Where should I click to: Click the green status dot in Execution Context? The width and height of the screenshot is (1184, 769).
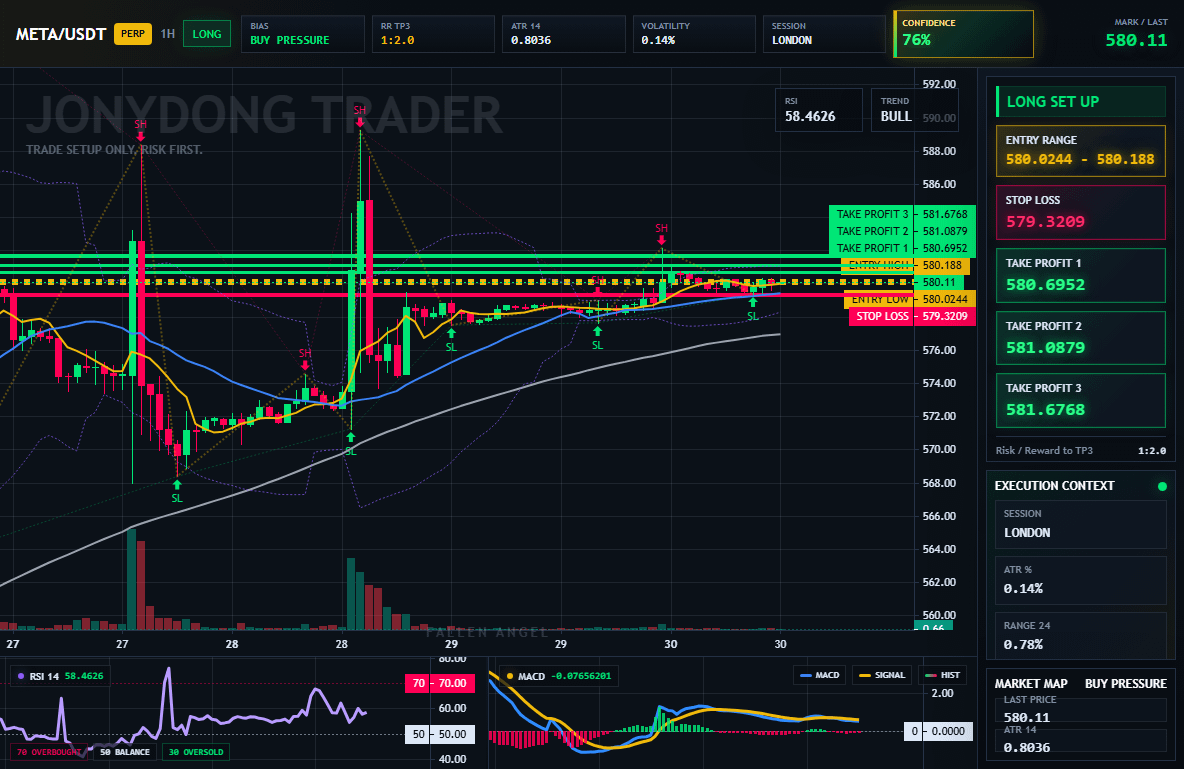coord(1162,486)
